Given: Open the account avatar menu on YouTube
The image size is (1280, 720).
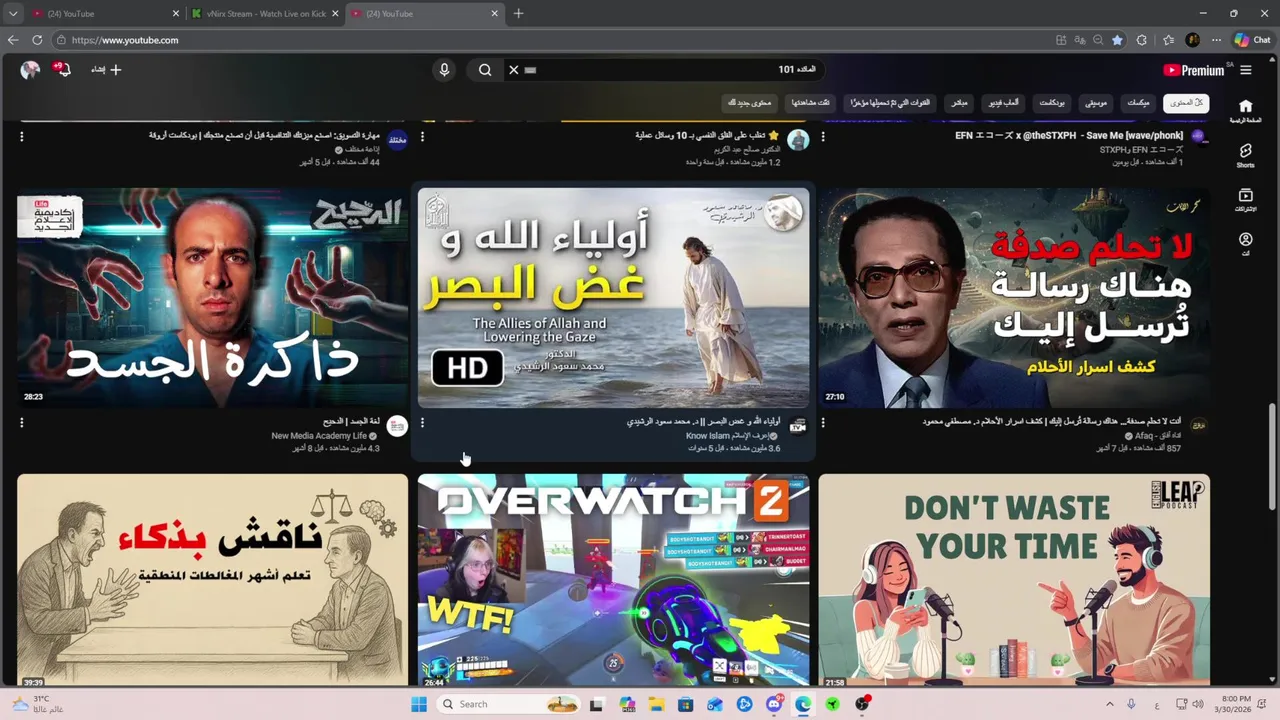Looking at the screenshot, I should (30, 69).
